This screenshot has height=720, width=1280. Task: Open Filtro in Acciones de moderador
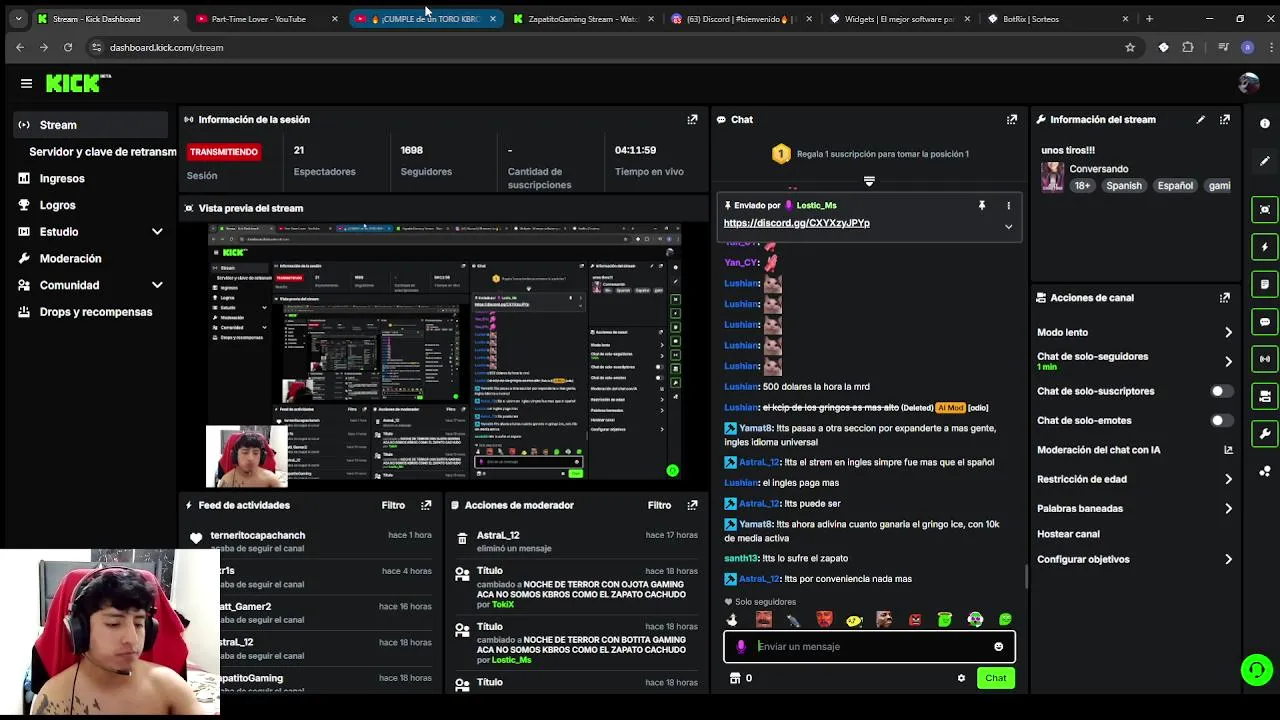click(x=659, y=505)
